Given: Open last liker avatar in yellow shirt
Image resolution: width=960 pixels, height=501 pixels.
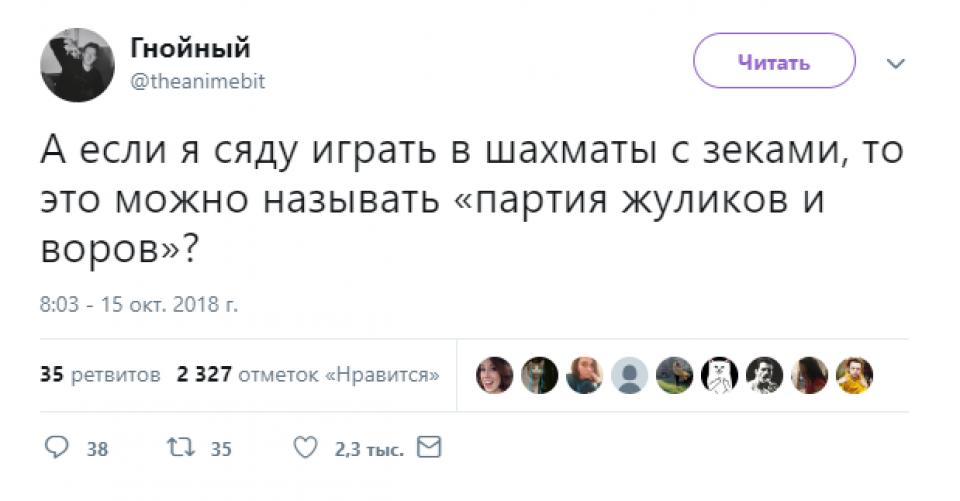Looking at the screenshot, I should click(x=855, y=375).
